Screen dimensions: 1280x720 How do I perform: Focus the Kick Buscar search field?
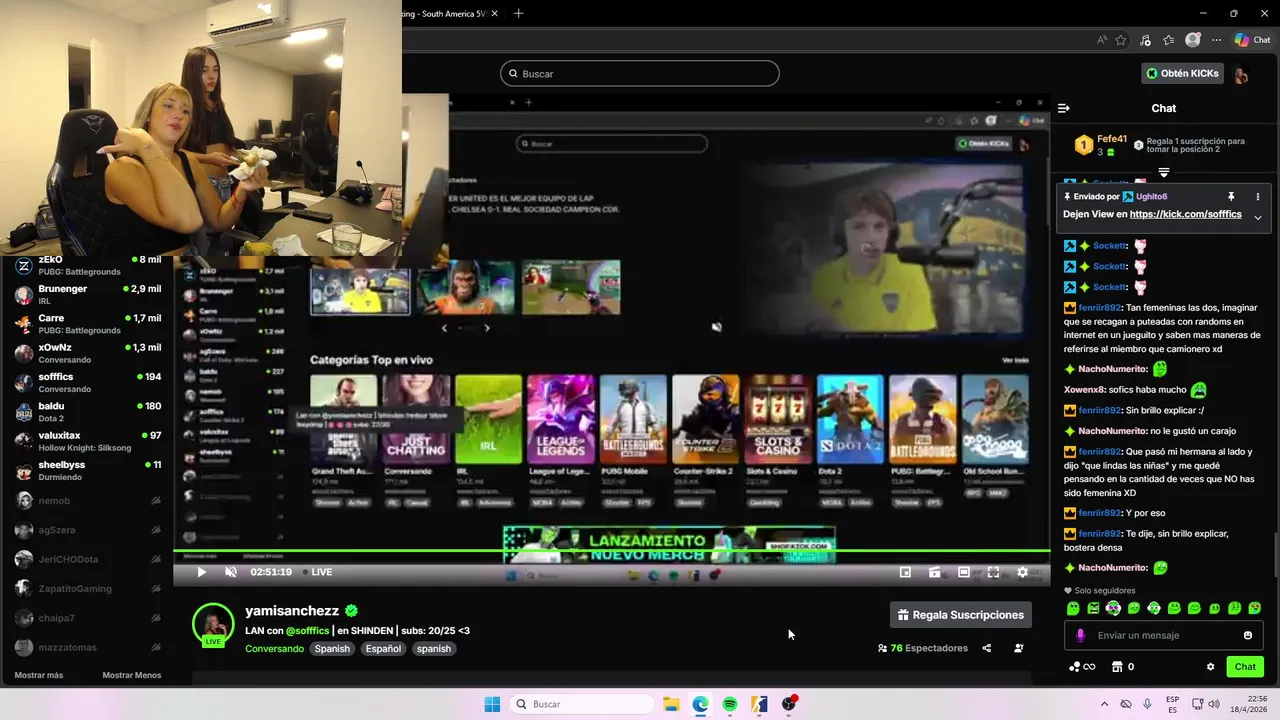(x=640, y=73)
